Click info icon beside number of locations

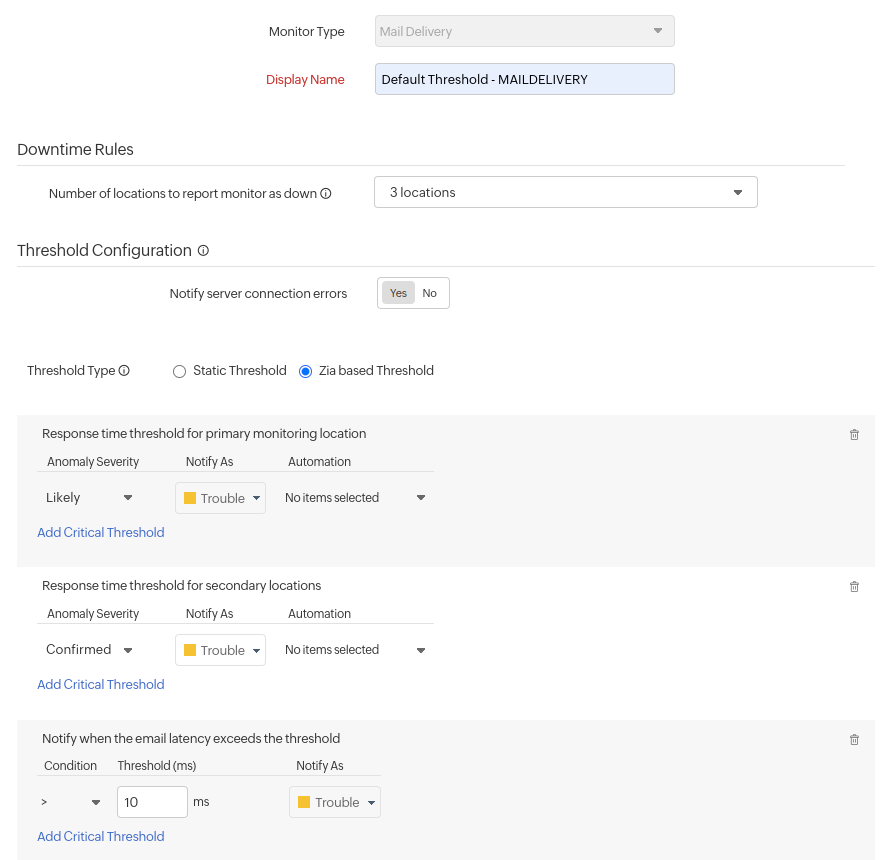pos(326,194)
